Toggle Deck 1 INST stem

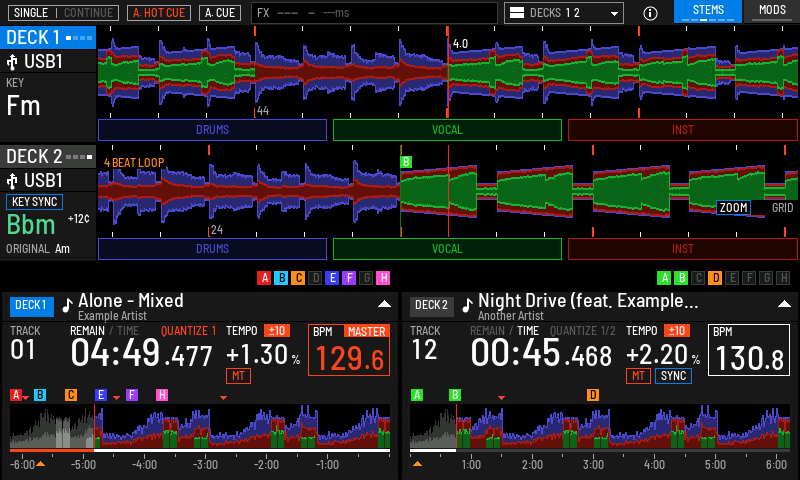(683, 130)
